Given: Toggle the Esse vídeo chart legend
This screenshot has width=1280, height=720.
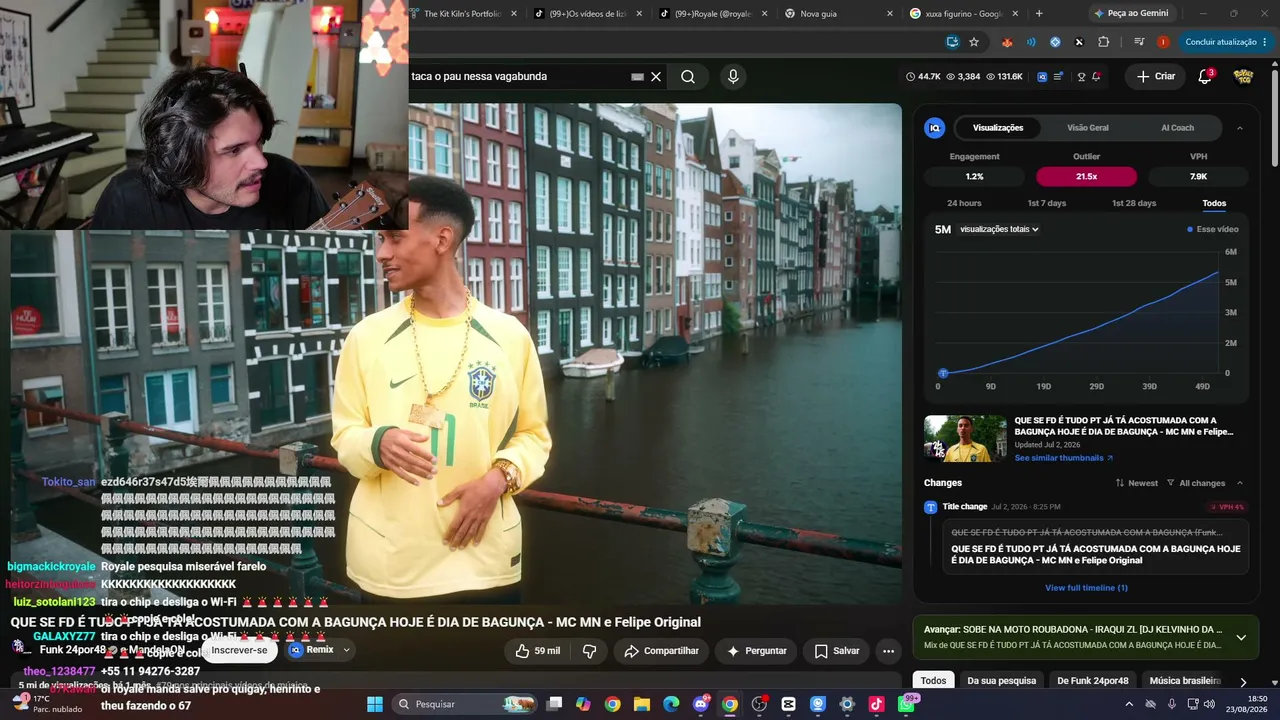Looking at the screenshot, I should [x=1212, y=229].
